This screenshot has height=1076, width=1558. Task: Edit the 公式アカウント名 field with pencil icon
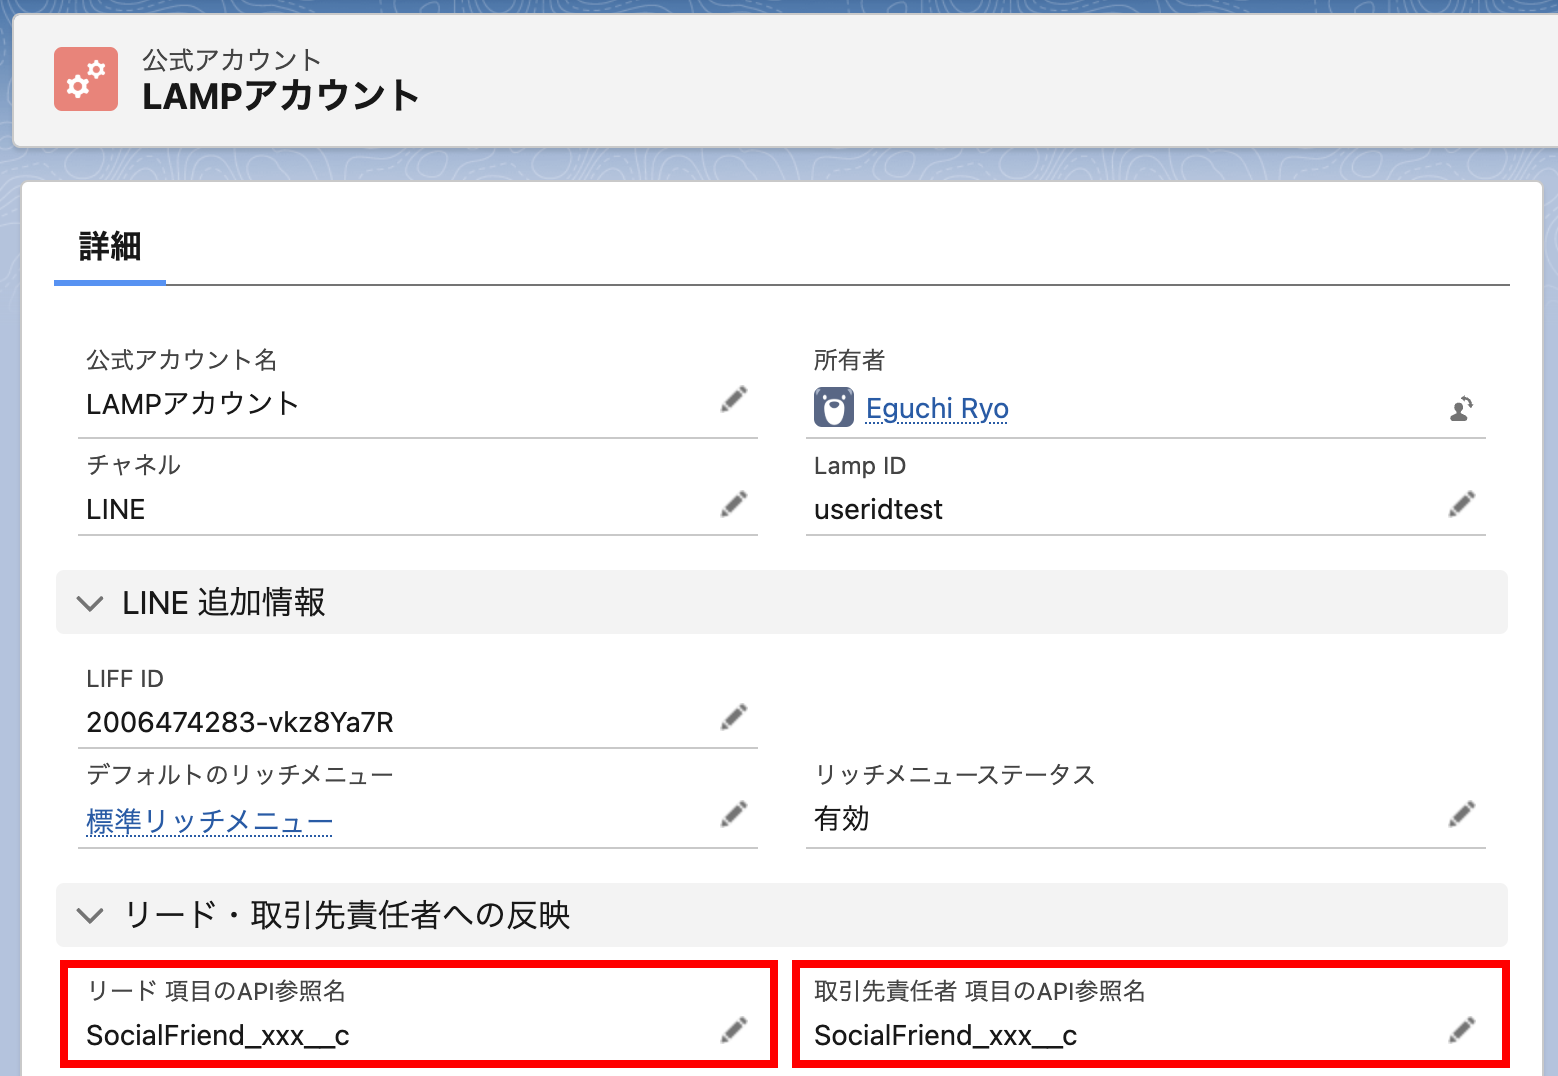click(734, 400)
